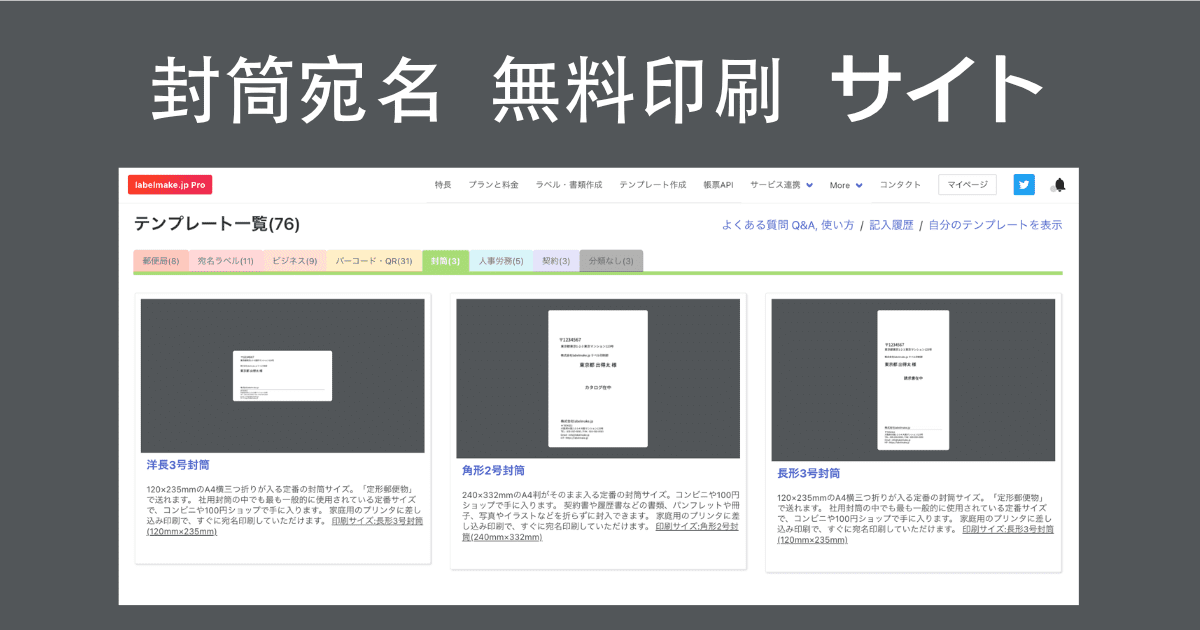This screenshot has width=1200, height=630.
Task: Open よくある質問 Q&A, 使い方 link
Action: 788,225
